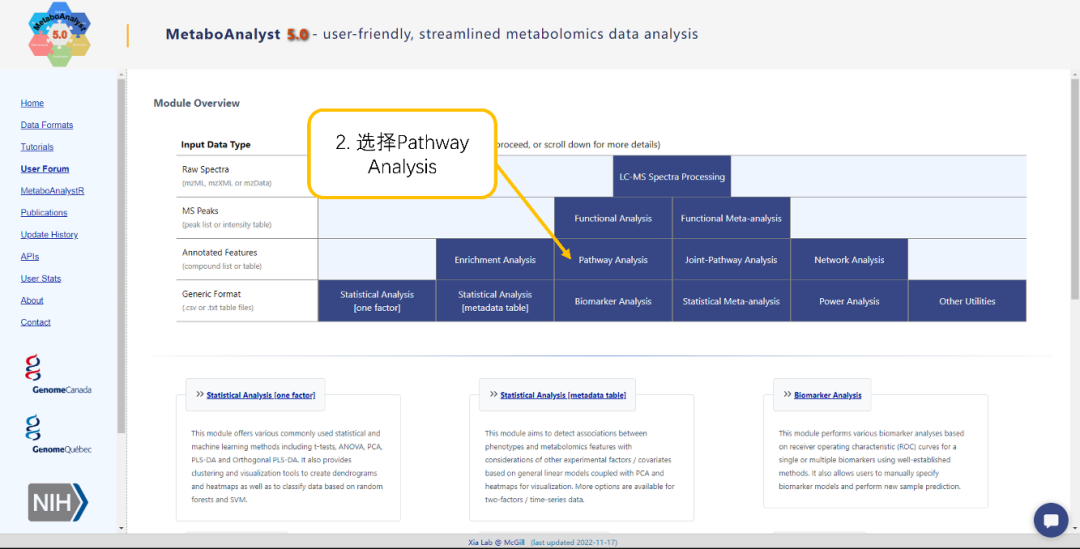Open the Data Formats sidebar link
This screenshot has height=549, width=1080.
(x=47, y=125)
